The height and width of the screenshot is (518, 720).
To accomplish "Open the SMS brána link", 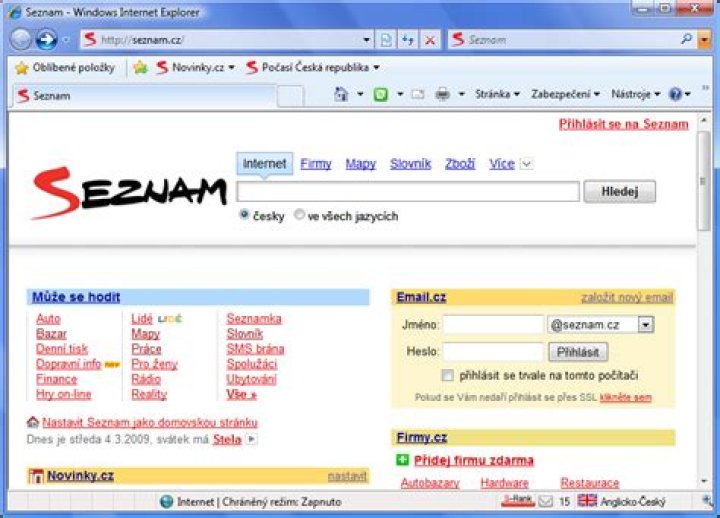I will pyautogui.click(x=255, y=349).
